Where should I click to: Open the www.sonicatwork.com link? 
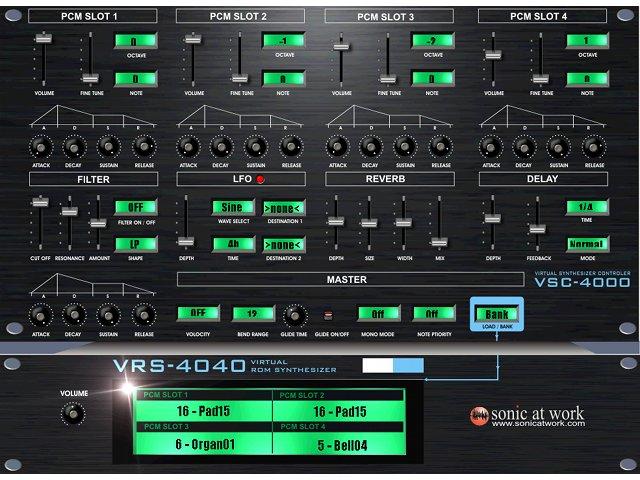538,424
